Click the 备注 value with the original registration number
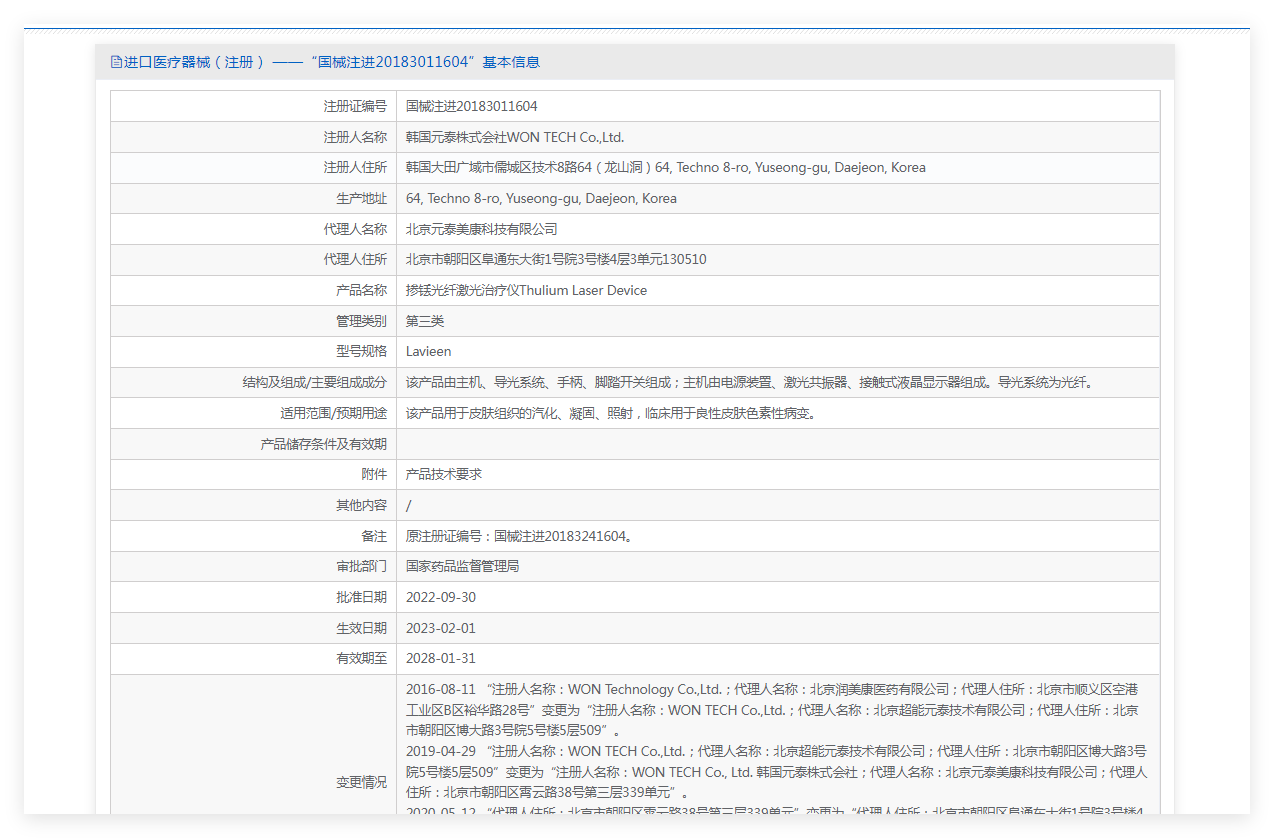Image resolution: width=1274 pixels, height=838 pixels. coord(519,536)
